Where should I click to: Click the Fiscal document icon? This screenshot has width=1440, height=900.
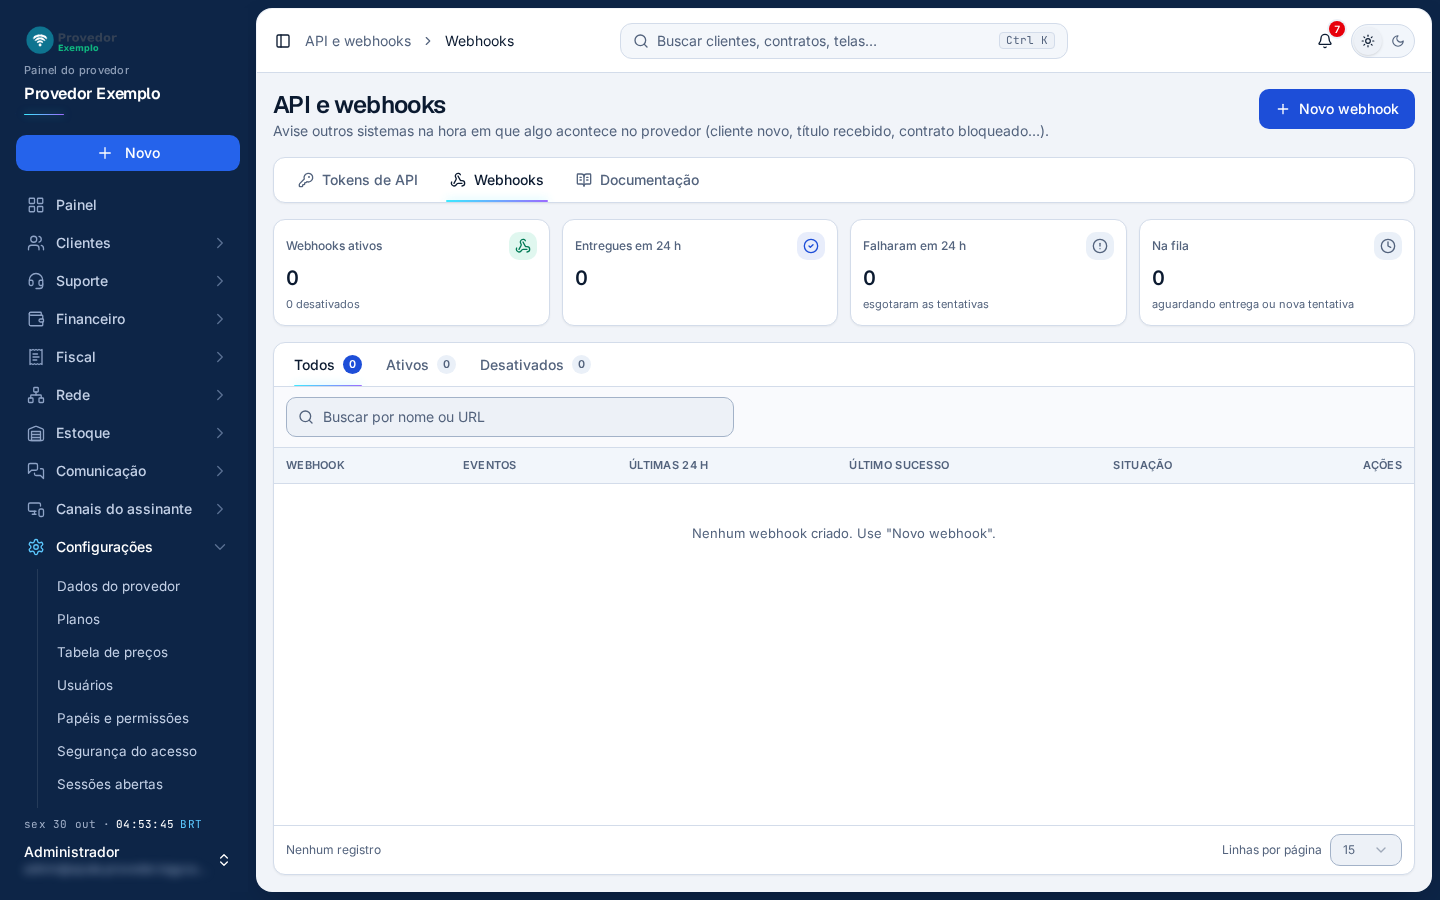coord(36,357)
